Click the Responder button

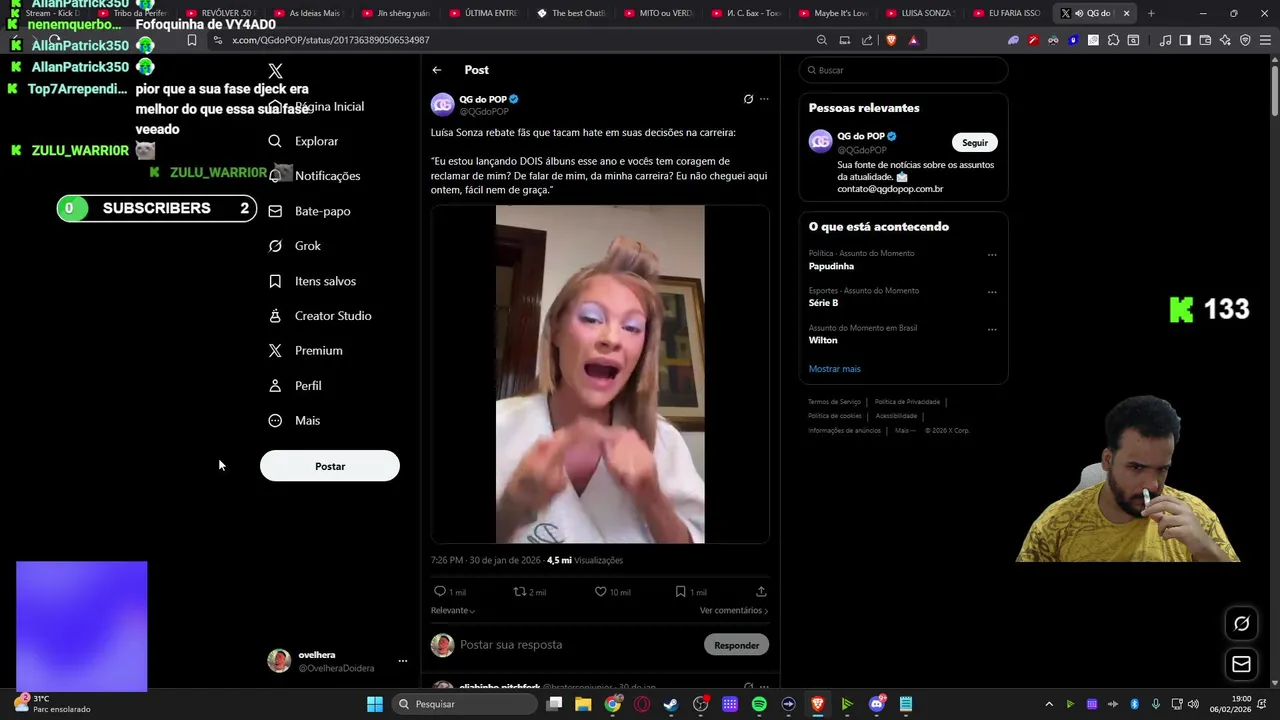coord(737,645)
